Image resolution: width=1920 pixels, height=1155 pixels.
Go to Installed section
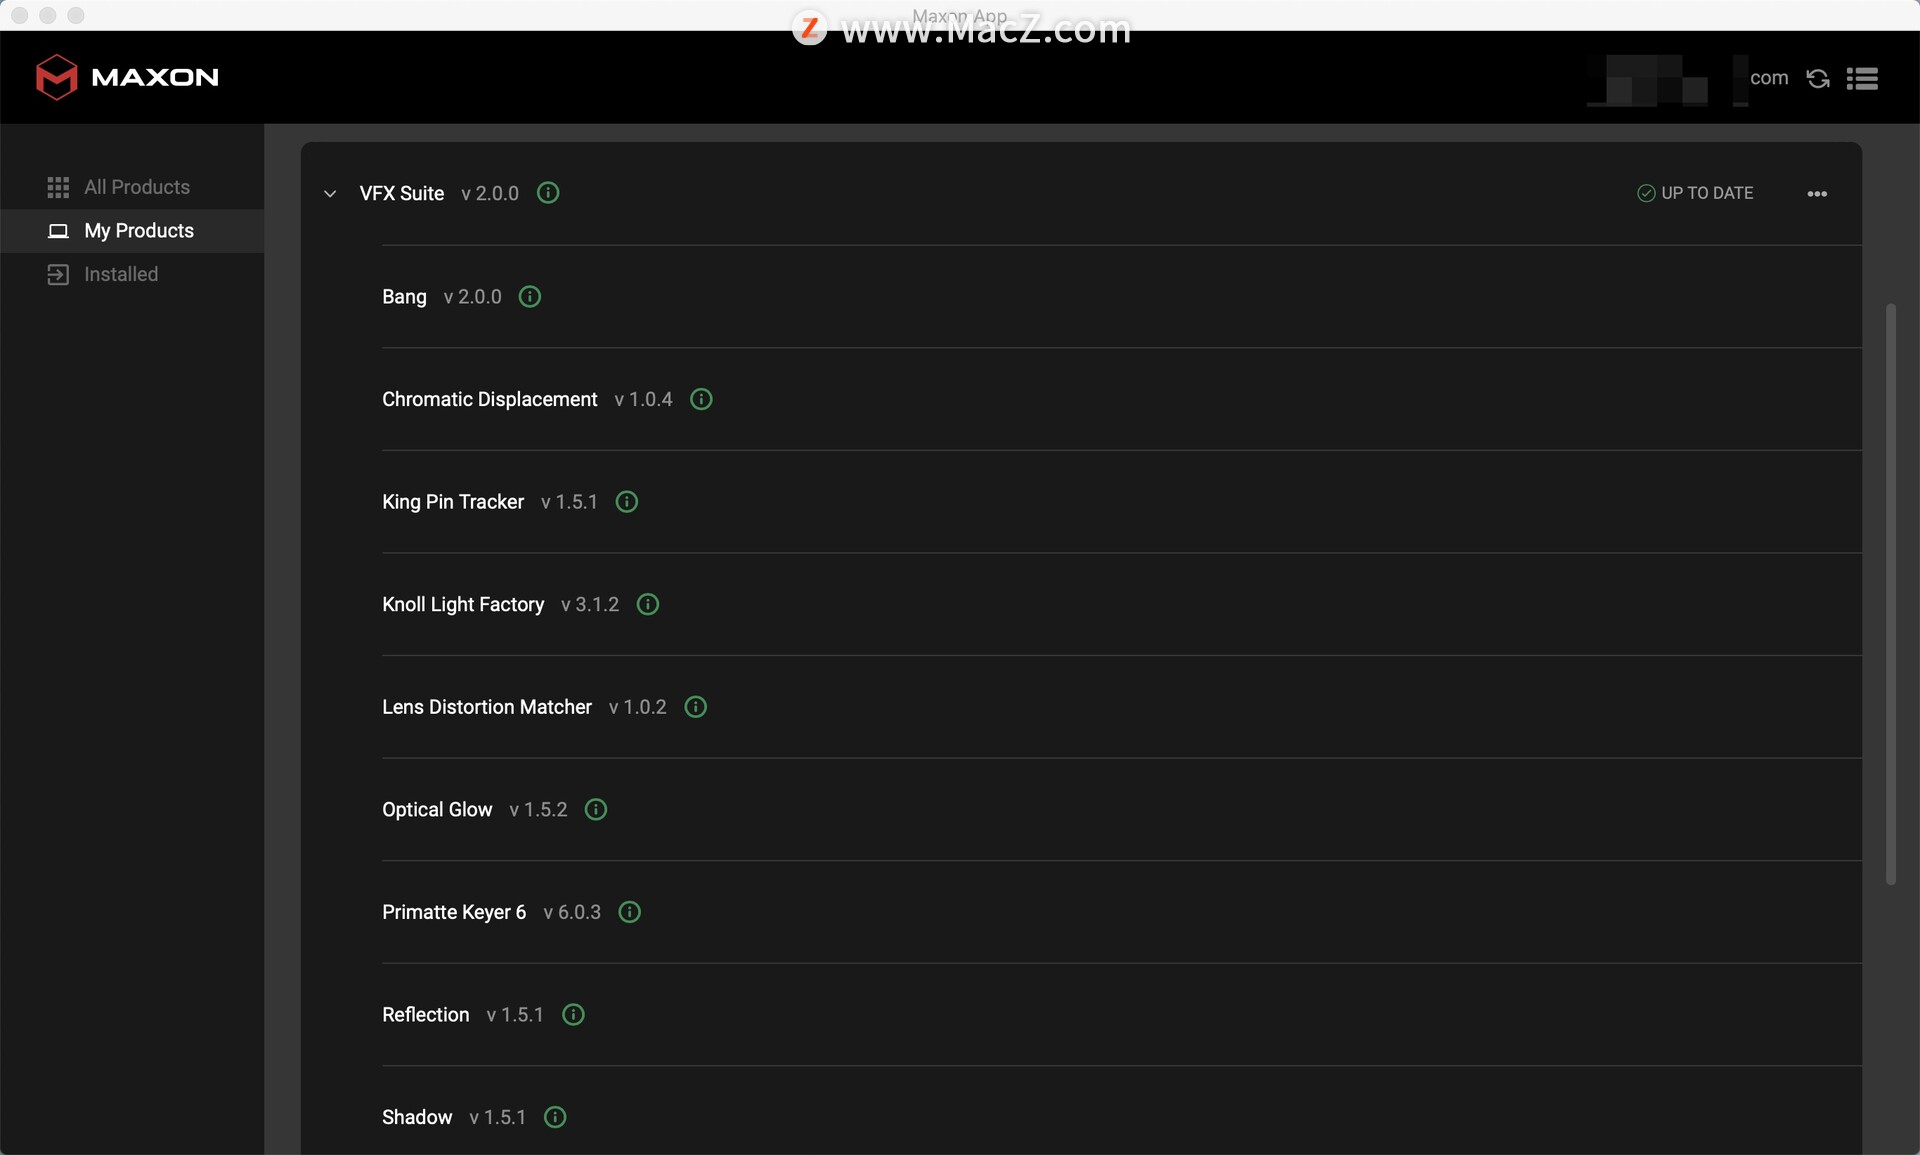coord(120,274)
